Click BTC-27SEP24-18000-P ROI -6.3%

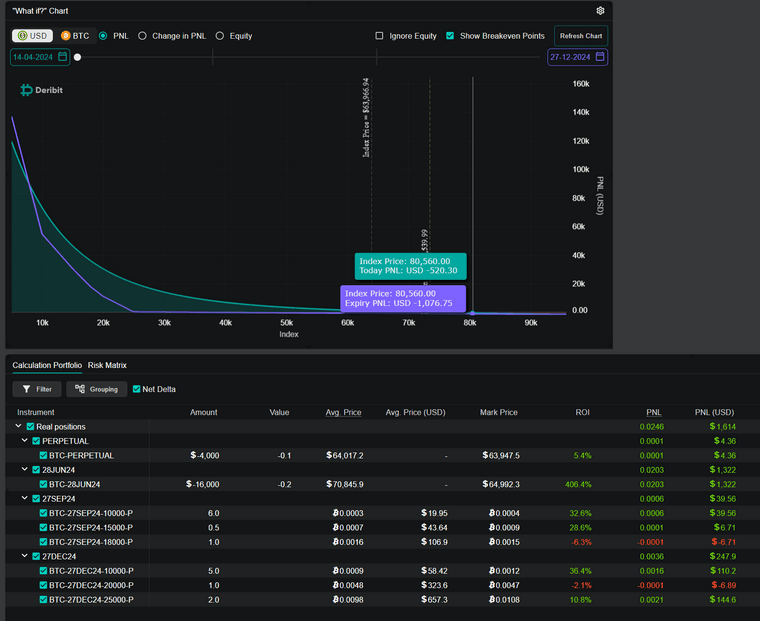pyautogui.click(x=581, y=542)
